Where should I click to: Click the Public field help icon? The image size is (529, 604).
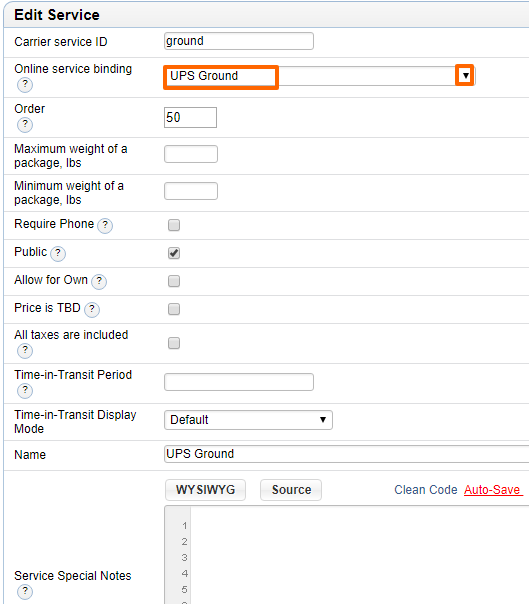(58, 253)
